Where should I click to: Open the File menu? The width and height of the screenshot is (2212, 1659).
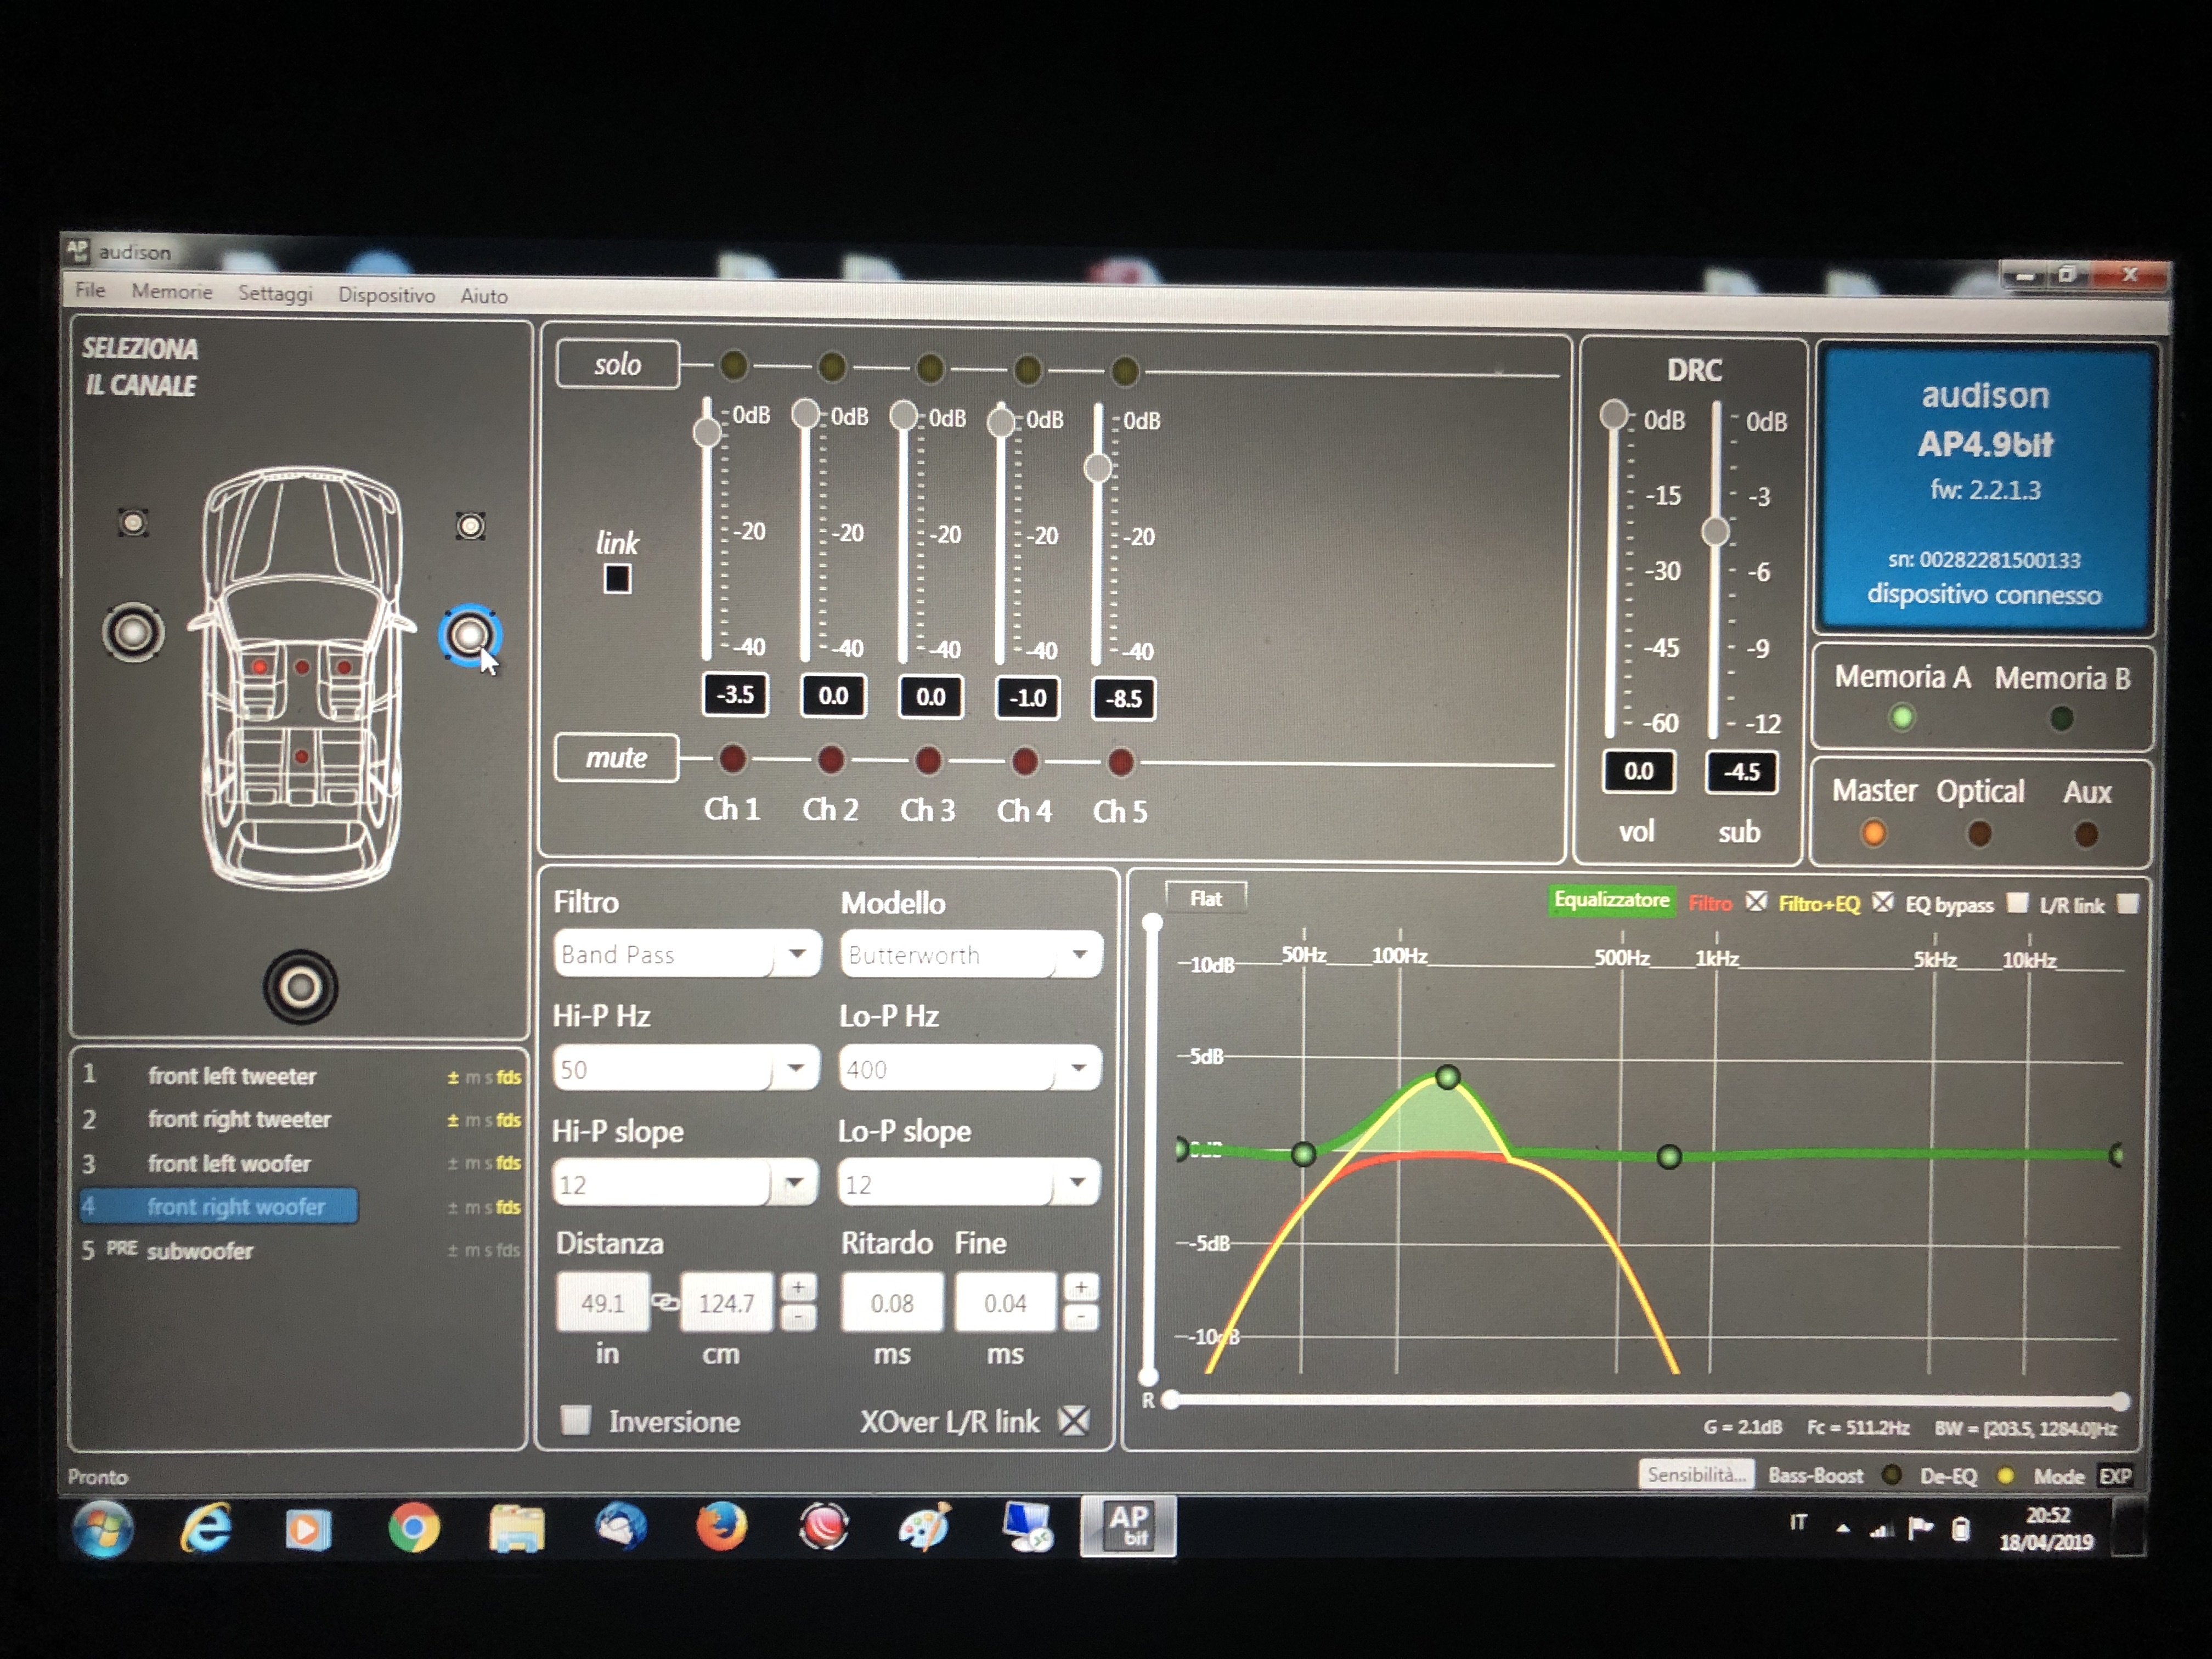pyautogui.click(x=90, y=290)
